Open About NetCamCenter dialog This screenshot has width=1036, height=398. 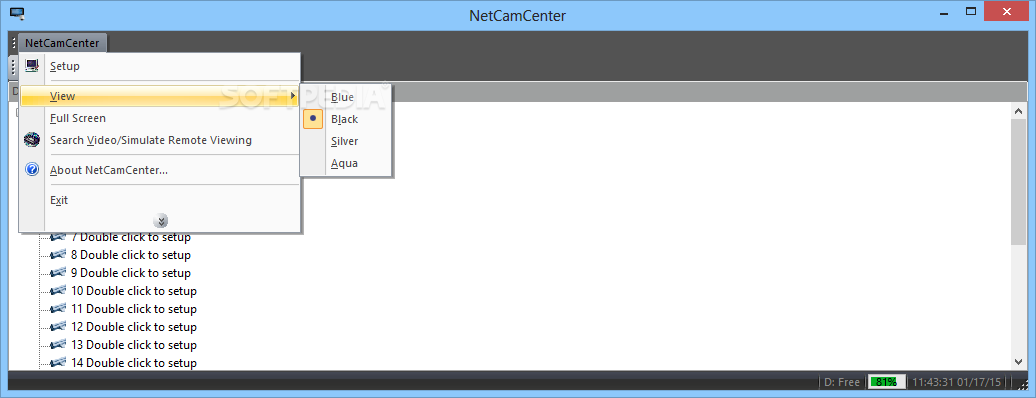(160, 170)
